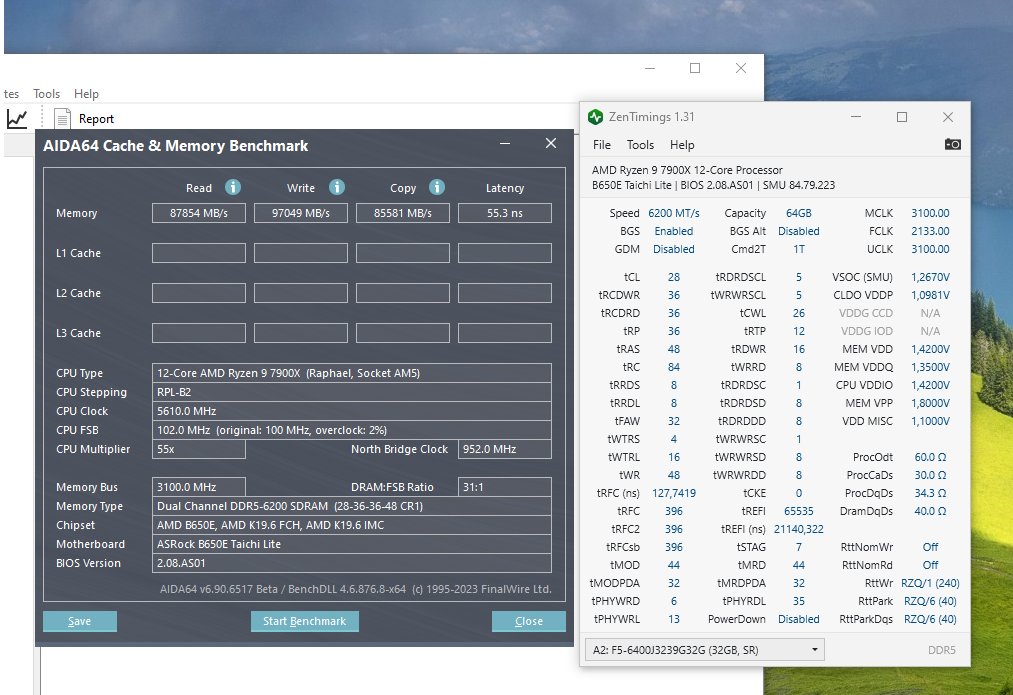Click Capacity value 64GB in ZenTimings
The width and height of the screenshot is (1013, 695).
[x=799, y=213]
